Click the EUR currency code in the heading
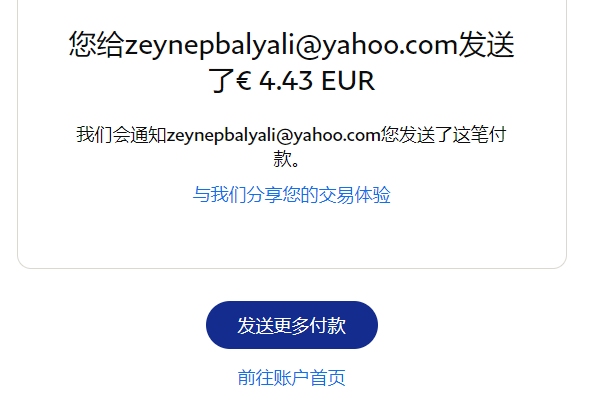Screen dimensions: 608x402 (x=348, y=81)
